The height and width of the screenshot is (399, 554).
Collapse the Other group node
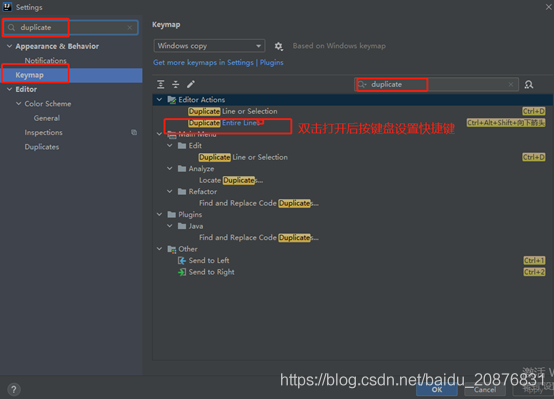(159, 249)
